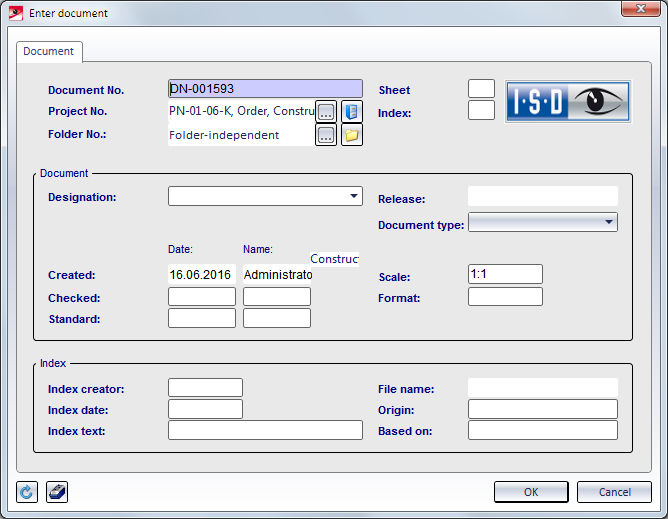The height and width of the screenshot is (519, 668).
Task: Click the Checked date field
Action: coord(201,297)
